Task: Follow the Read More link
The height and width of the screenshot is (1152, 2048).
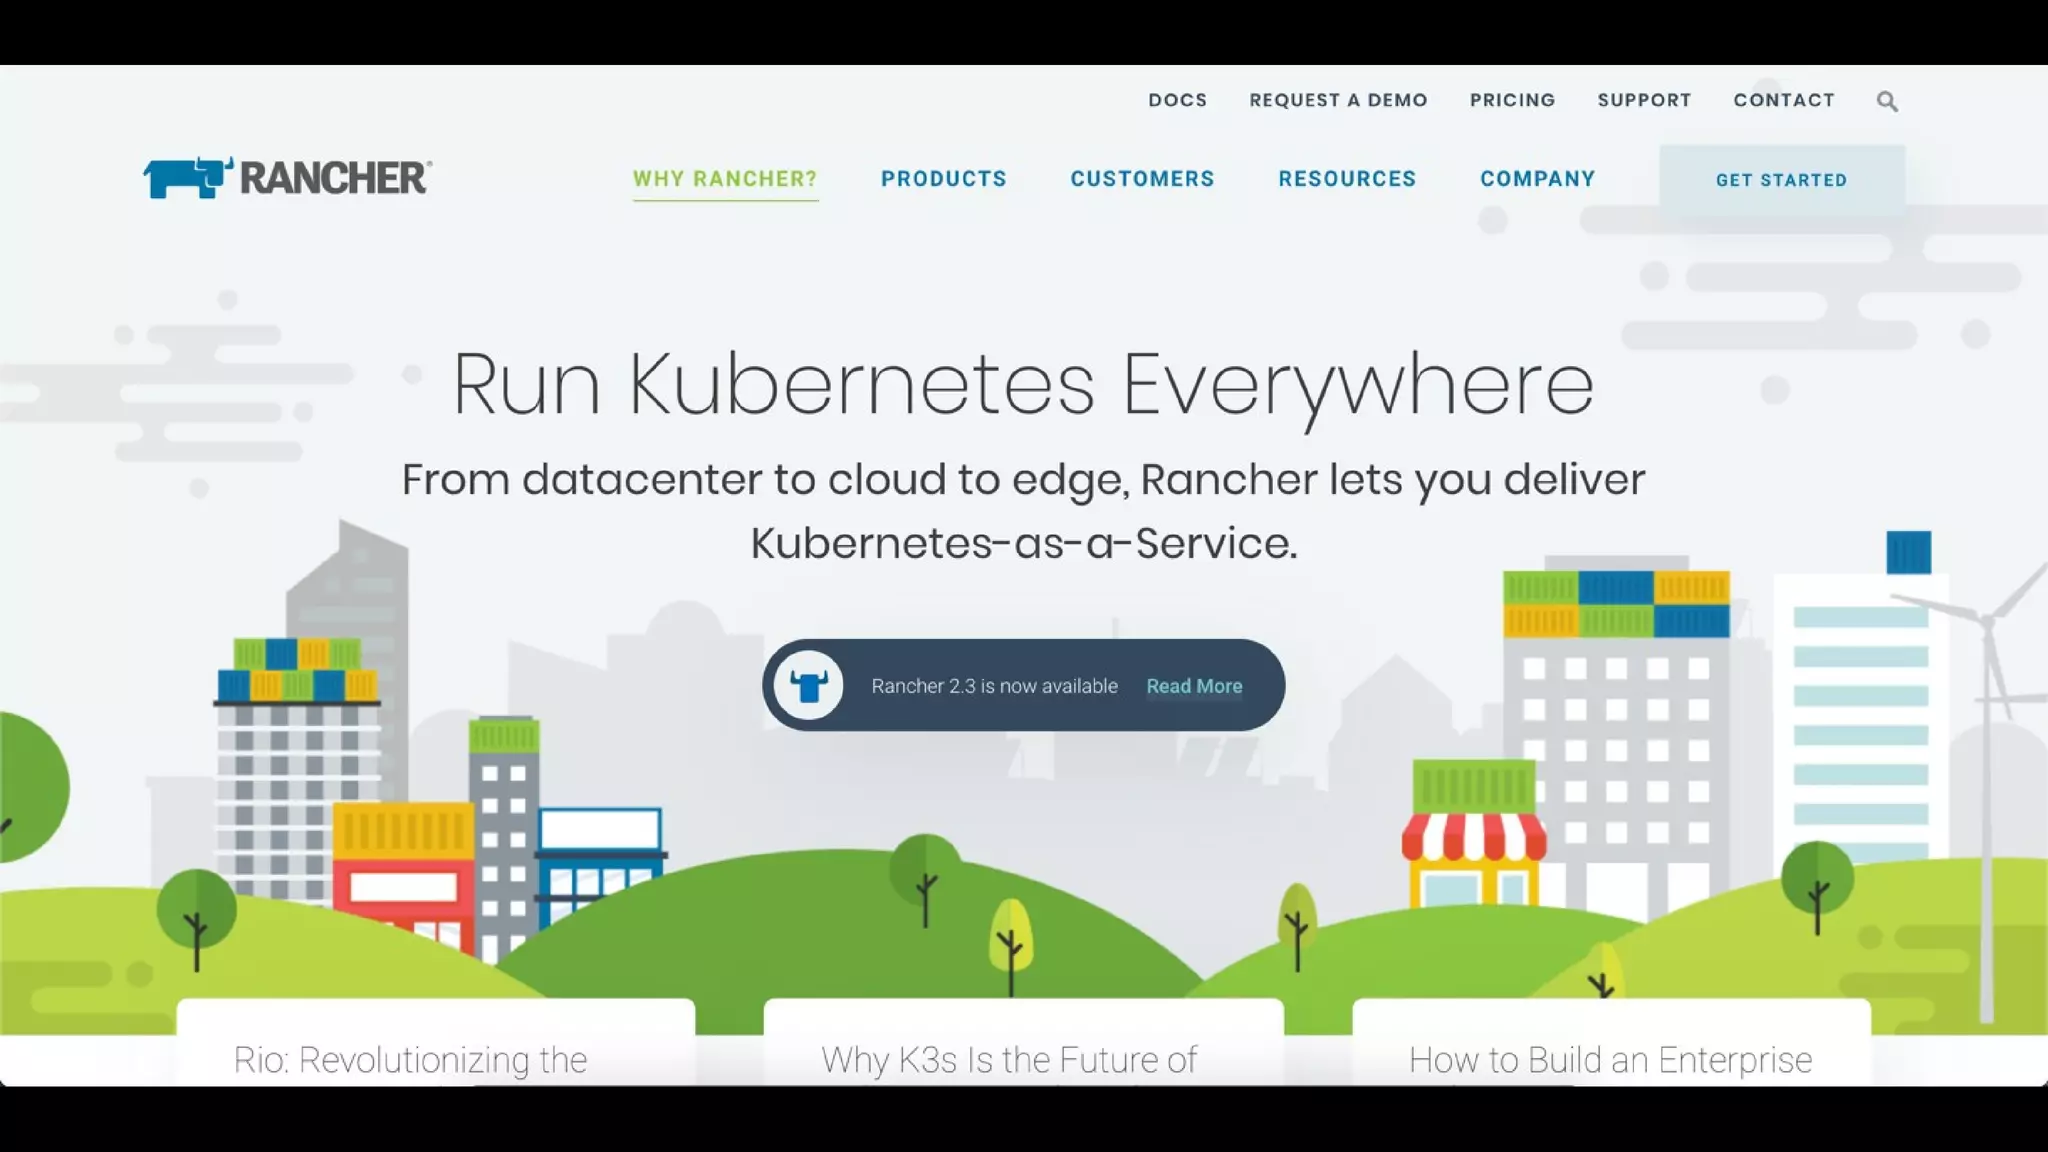Action: click(1194, 686)
